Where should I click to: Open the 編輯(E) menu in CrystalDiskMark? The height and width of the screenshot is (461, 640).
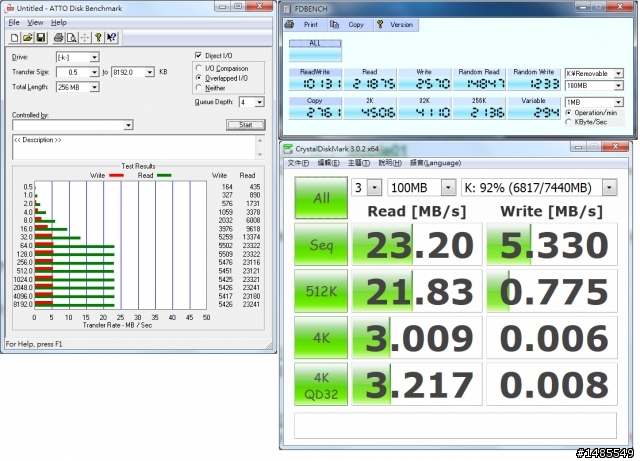click(x=329, y=163)
